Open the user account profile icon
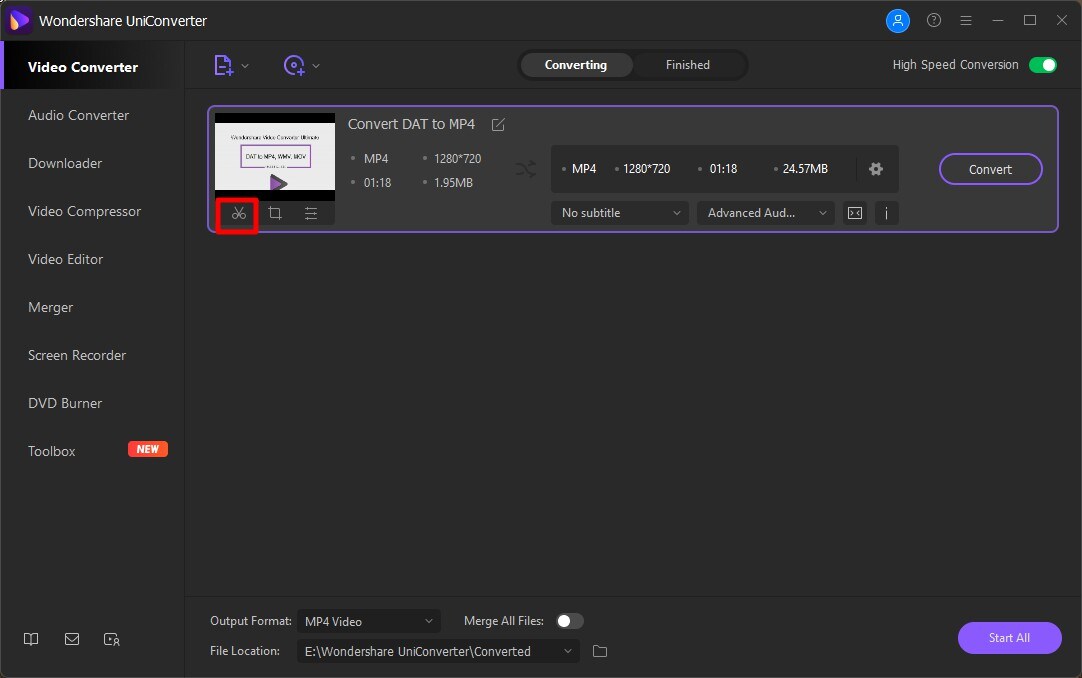 point(898,21)
